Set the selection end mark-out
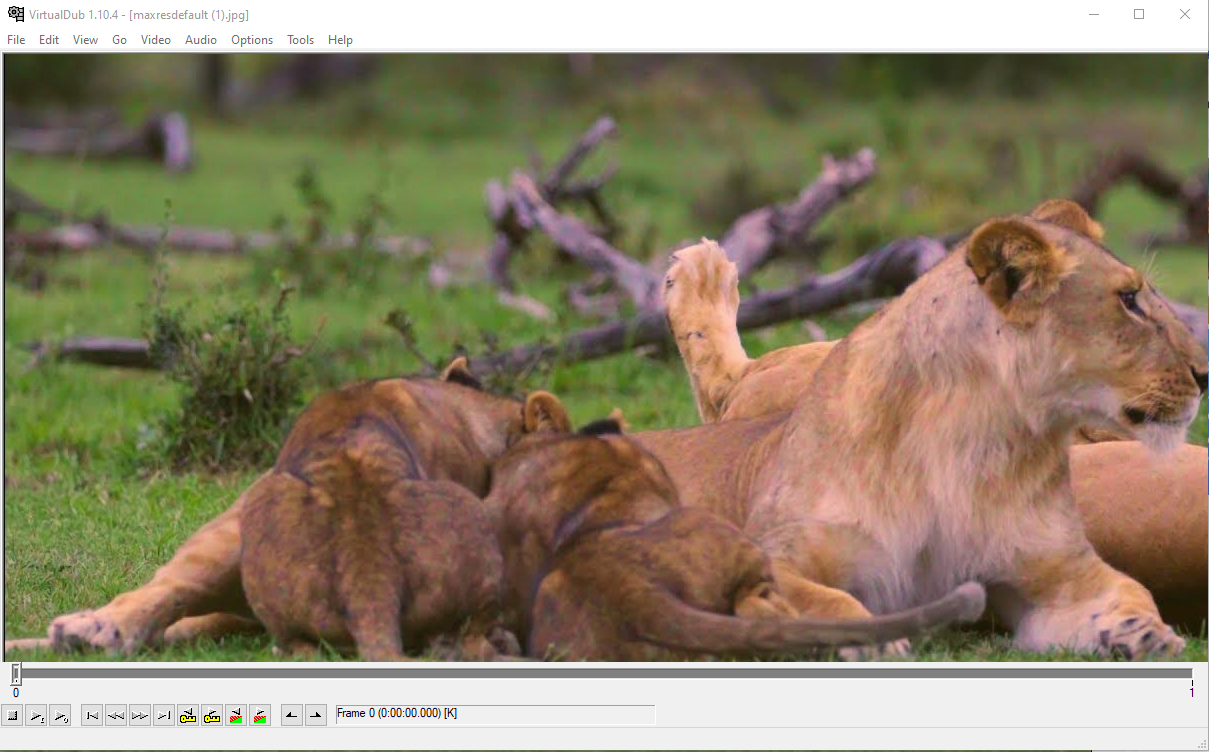1209x752 pixels. pos(316,715)
